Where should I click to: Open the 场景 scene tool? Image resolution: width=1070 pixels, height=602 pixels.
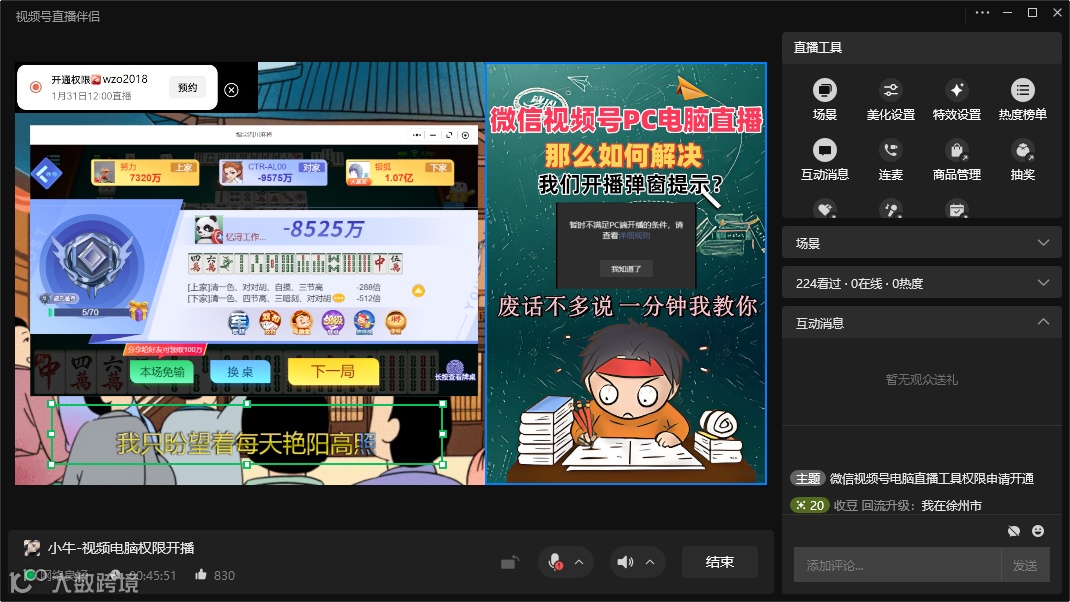click(x=824, y=99)
